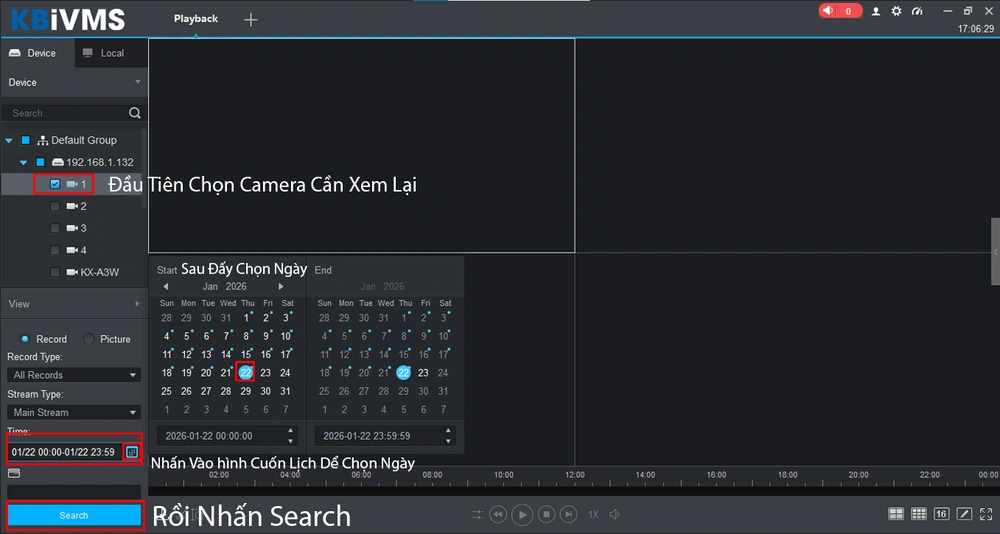Open the alarm notification indicator

[840, 11]
